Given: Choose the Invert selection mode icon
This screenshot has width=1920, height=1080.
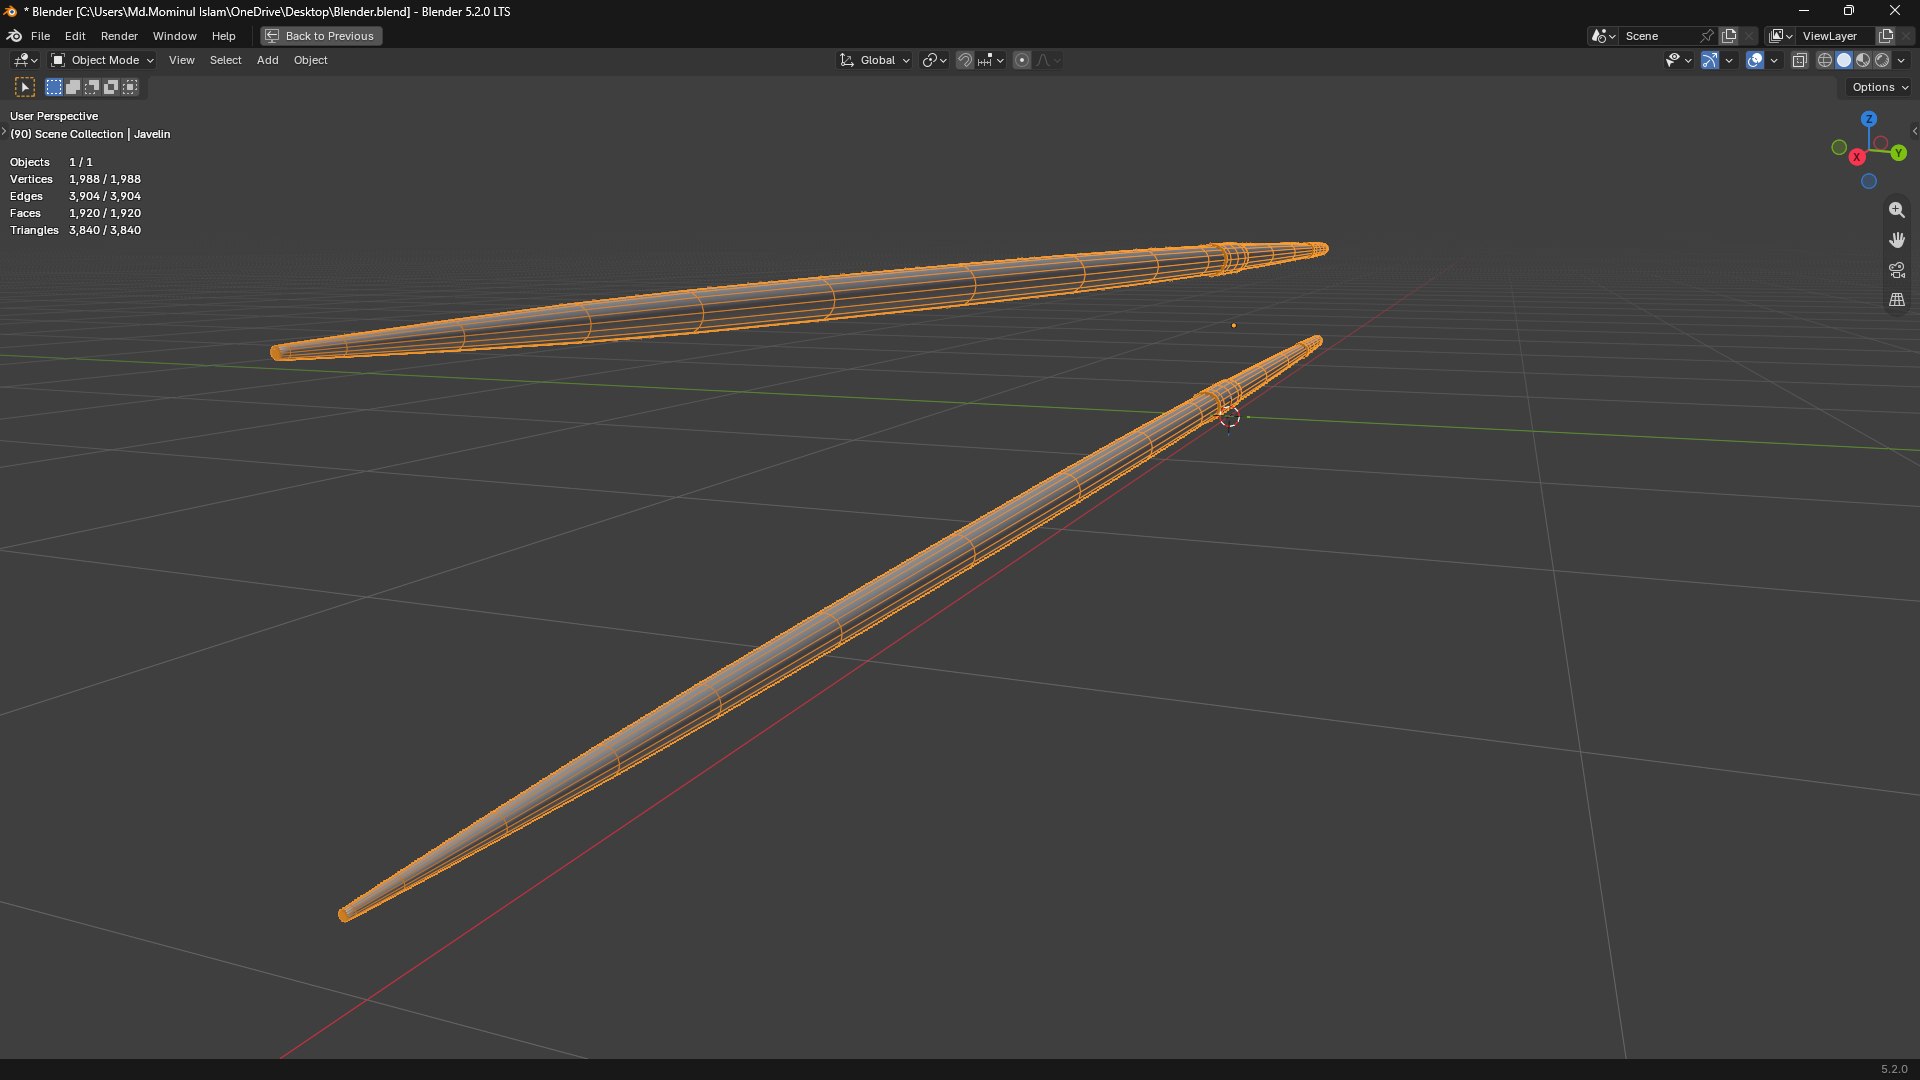Looking at the screenshot, I should (x=111, y=88).
